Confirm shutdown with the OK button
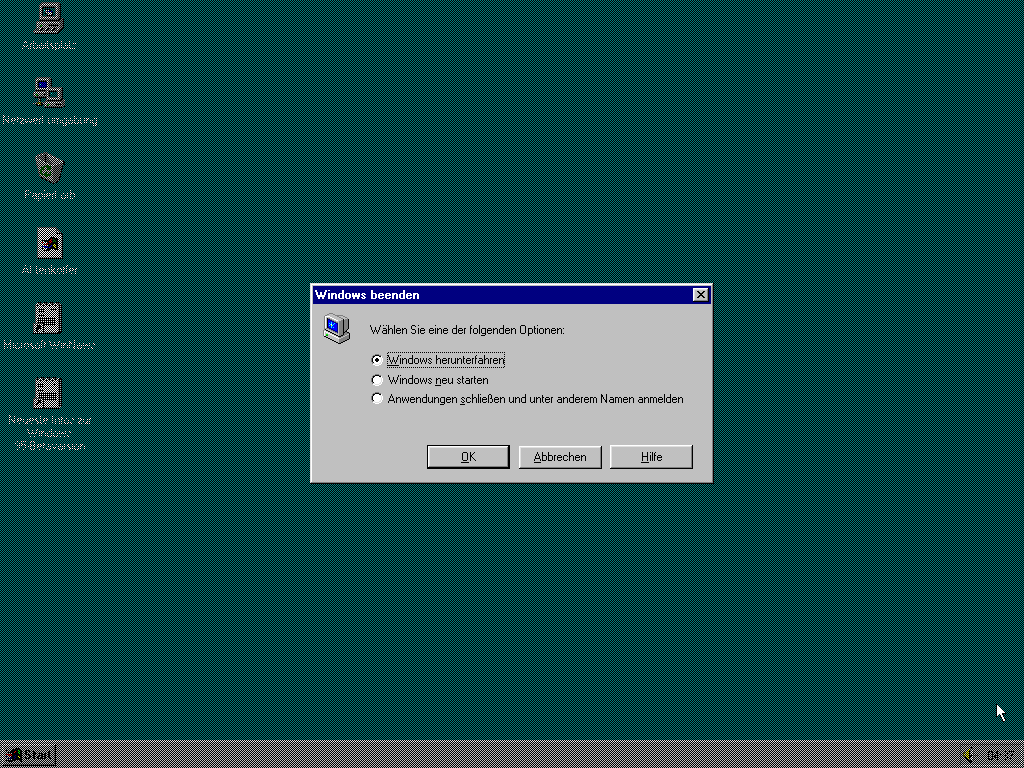This screenshot has width=1024, height=768. pyautogui.click(x=468, y=456)
